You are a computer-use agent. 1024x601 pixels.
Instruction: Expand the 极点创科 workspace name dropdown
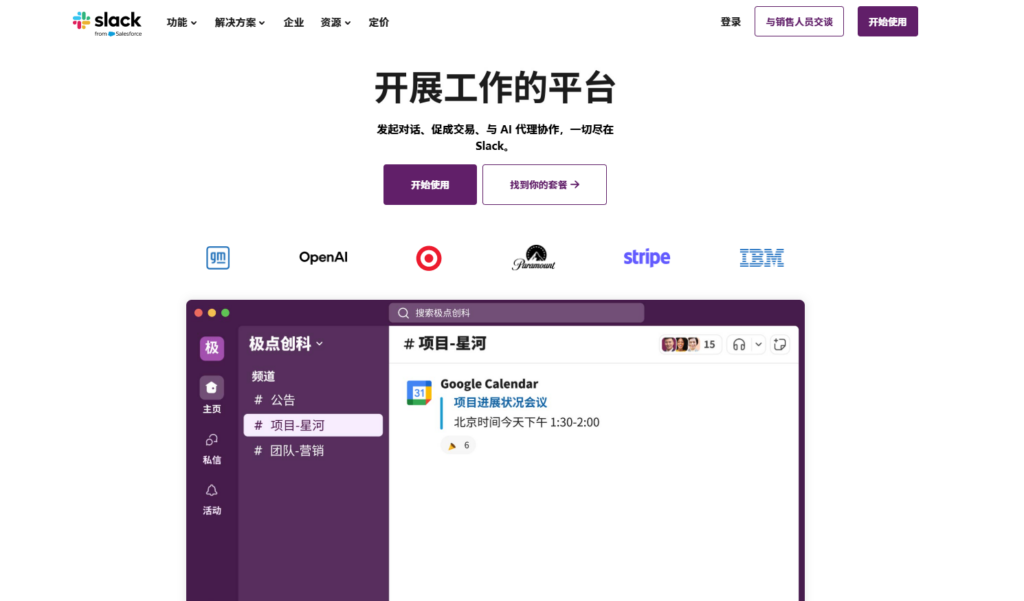(284, 343)
